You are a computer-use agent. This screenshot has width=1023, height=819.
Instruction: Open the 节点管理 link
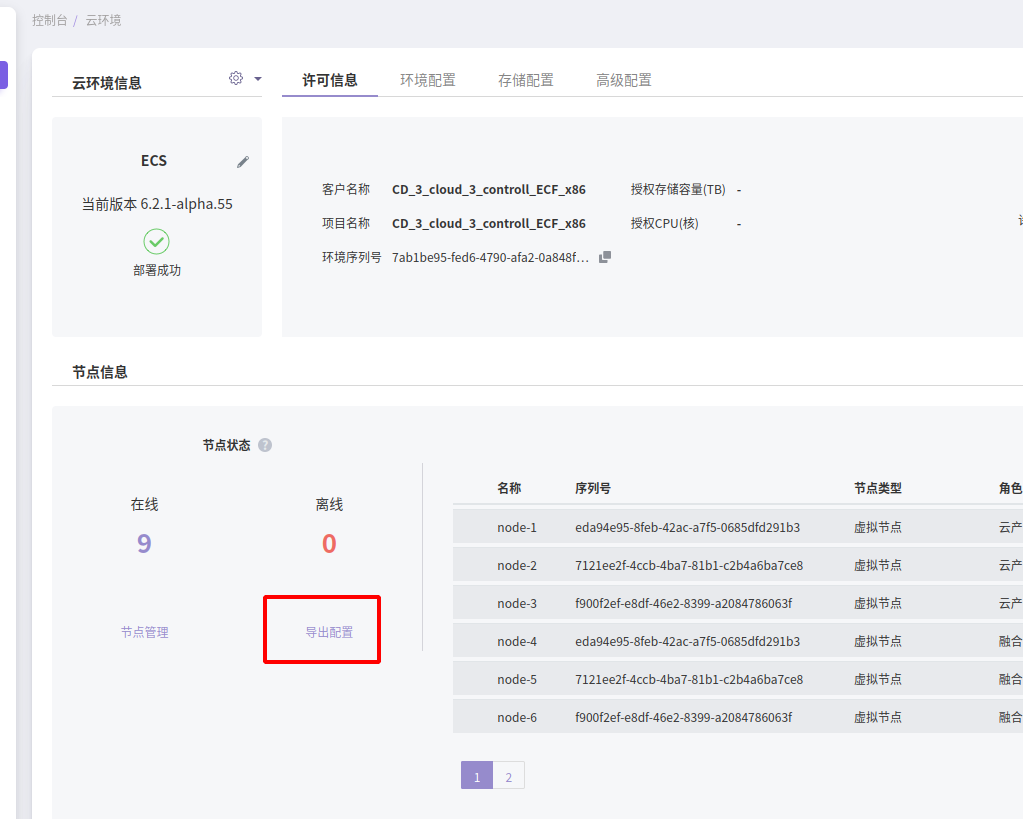point(145,632)
